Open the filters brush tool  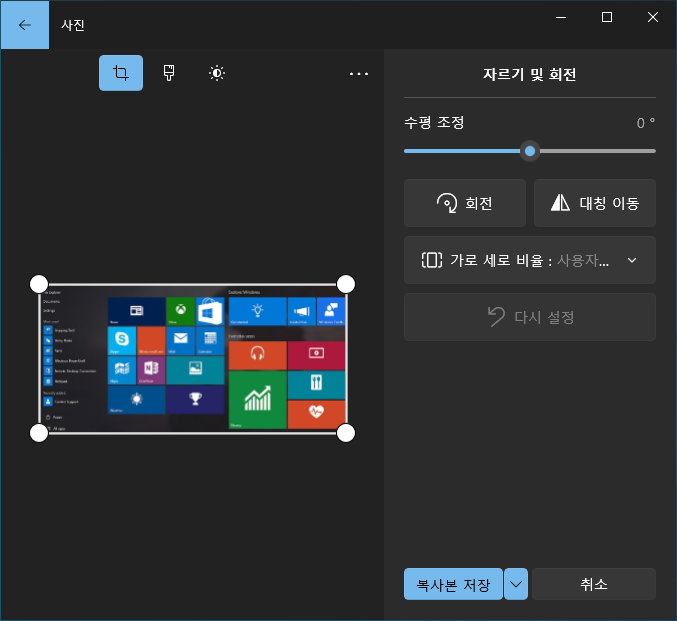(x=169, y=73)
